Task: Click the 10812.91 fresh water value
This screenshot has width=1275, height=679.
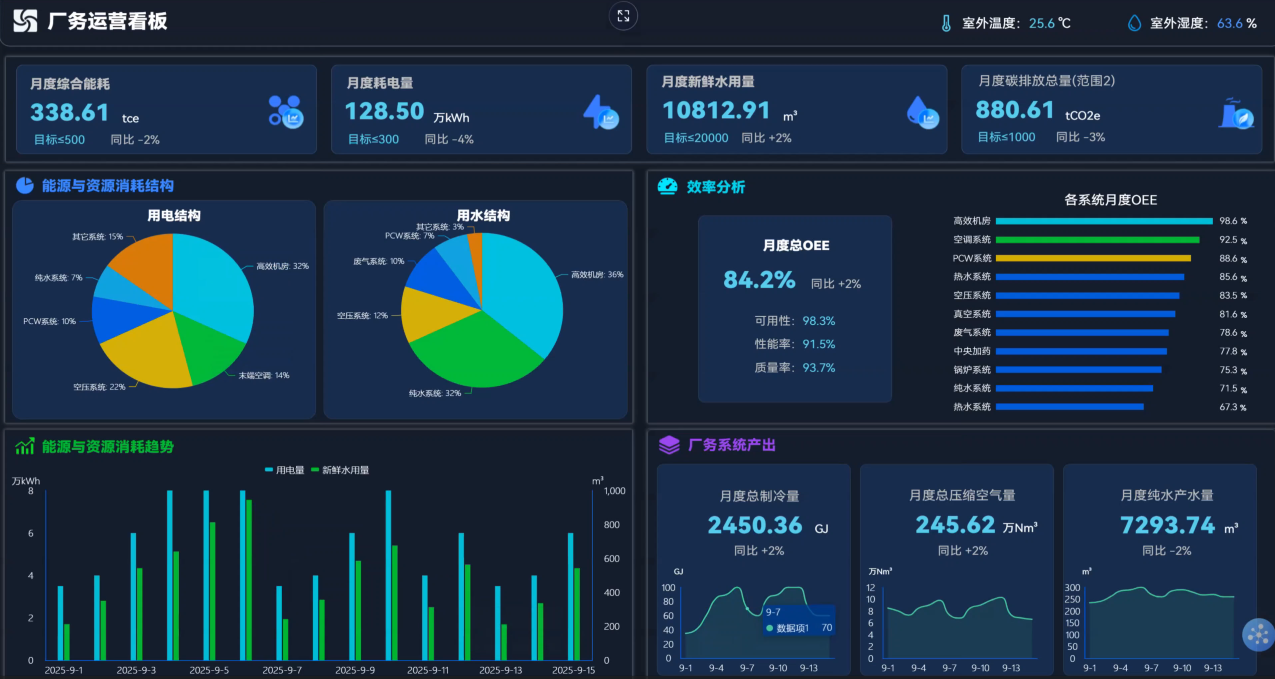Action: pos(717,110)
